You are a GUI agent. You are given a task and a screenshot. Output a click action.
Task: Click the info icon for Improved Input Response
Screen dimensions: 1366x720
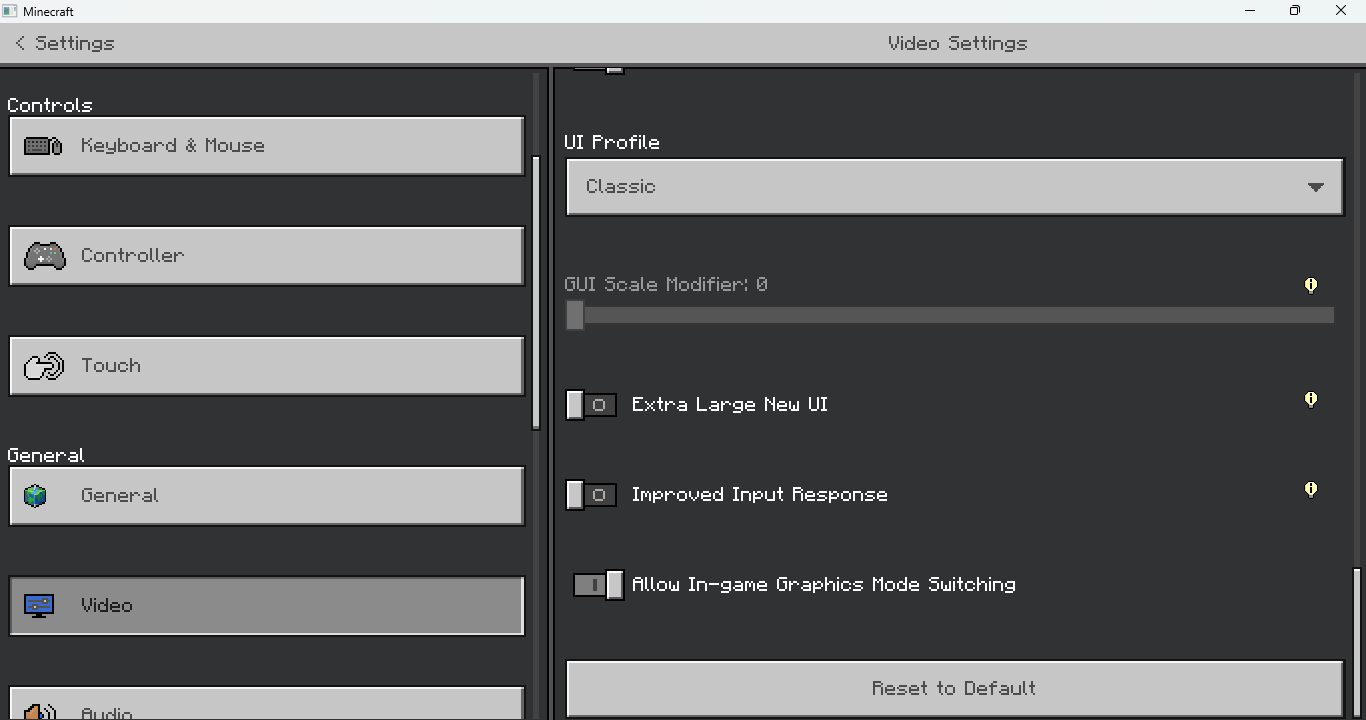pos(1310,490)
